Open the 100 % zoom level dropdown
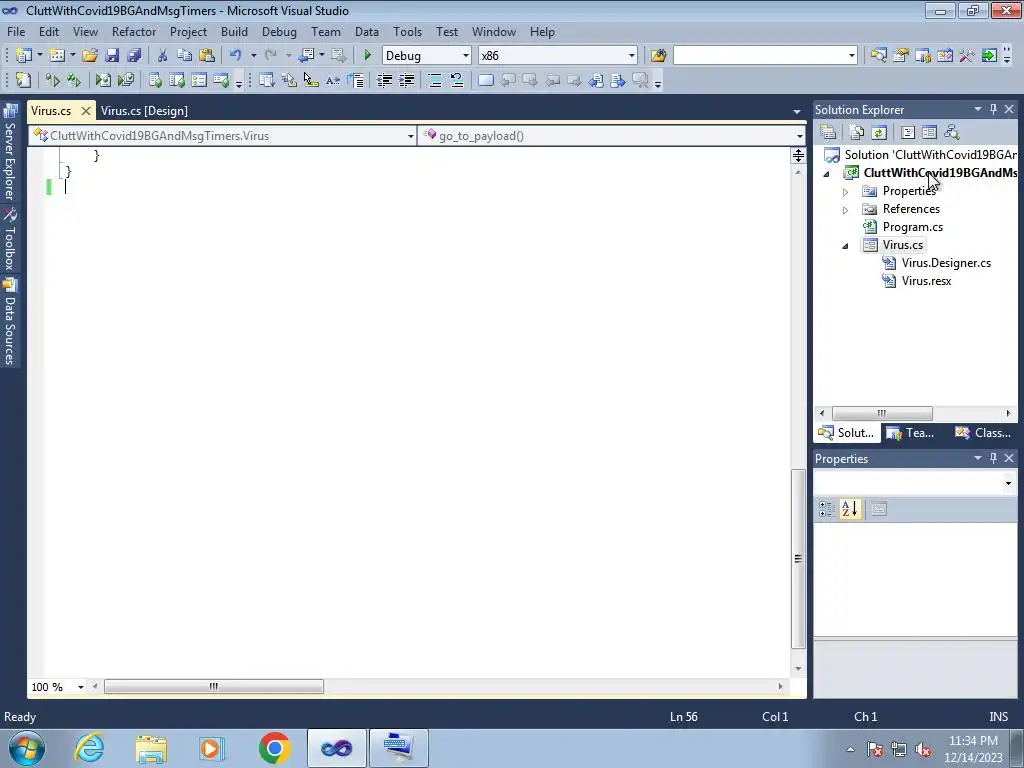Screen dimensions: 1024x768 tap(81, 687)
